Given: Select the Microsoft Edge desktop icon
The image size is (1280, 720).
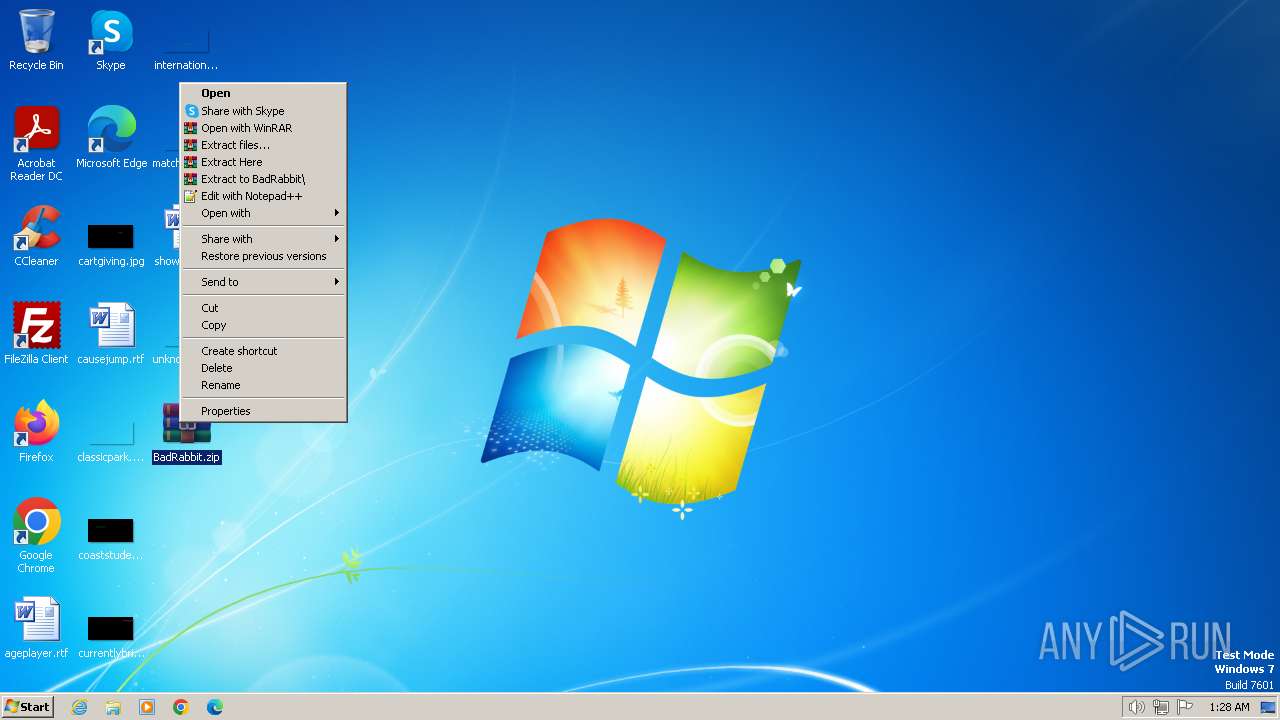Looking at the screenshot, I should coord(111,138).
